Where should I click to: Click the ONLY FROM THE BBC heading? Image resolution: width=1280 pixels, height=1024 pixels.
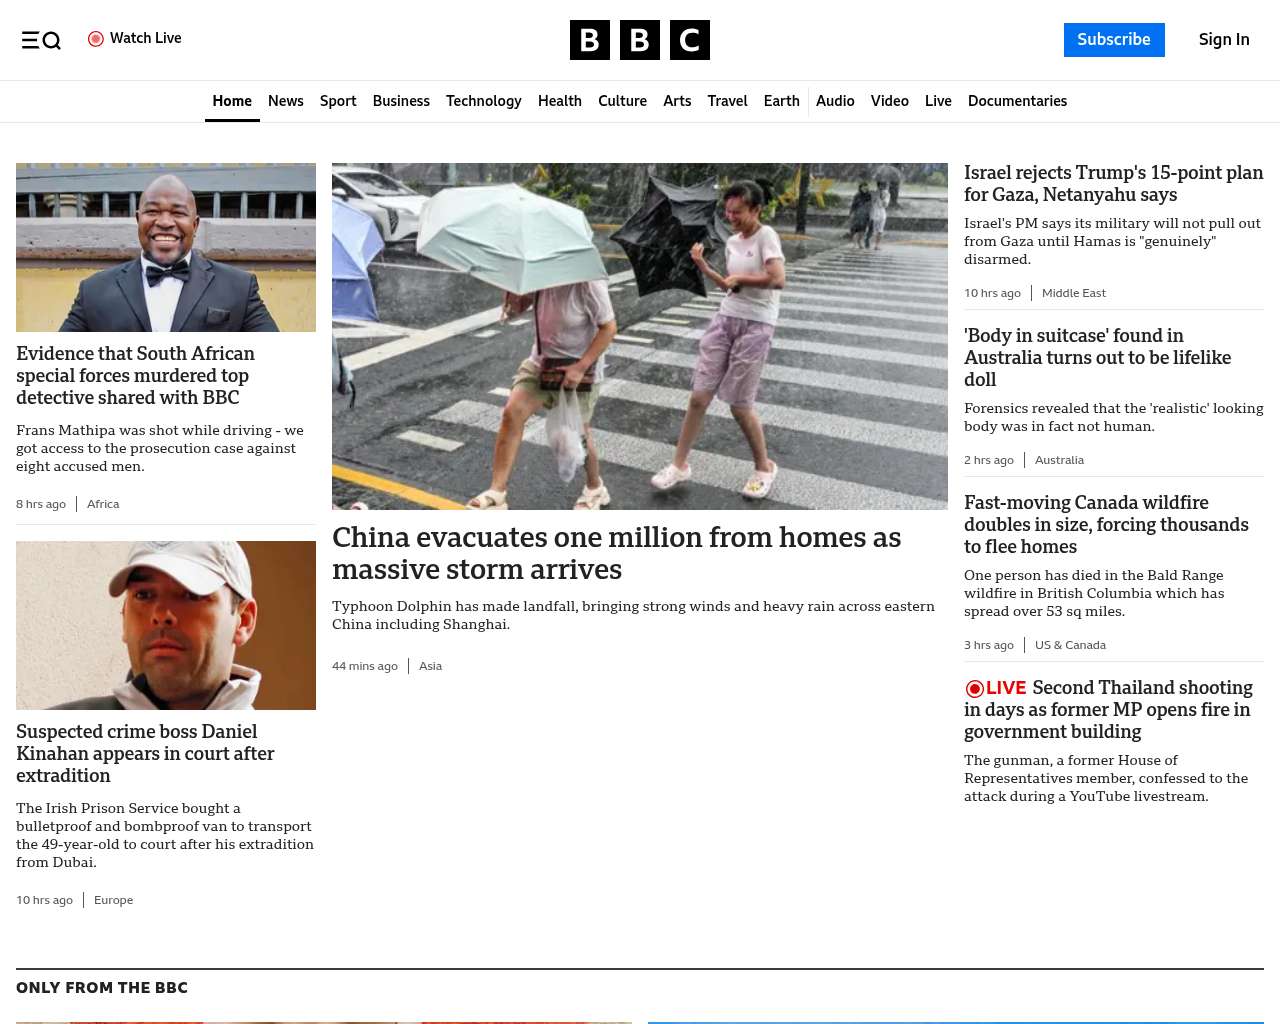[102, 987]
